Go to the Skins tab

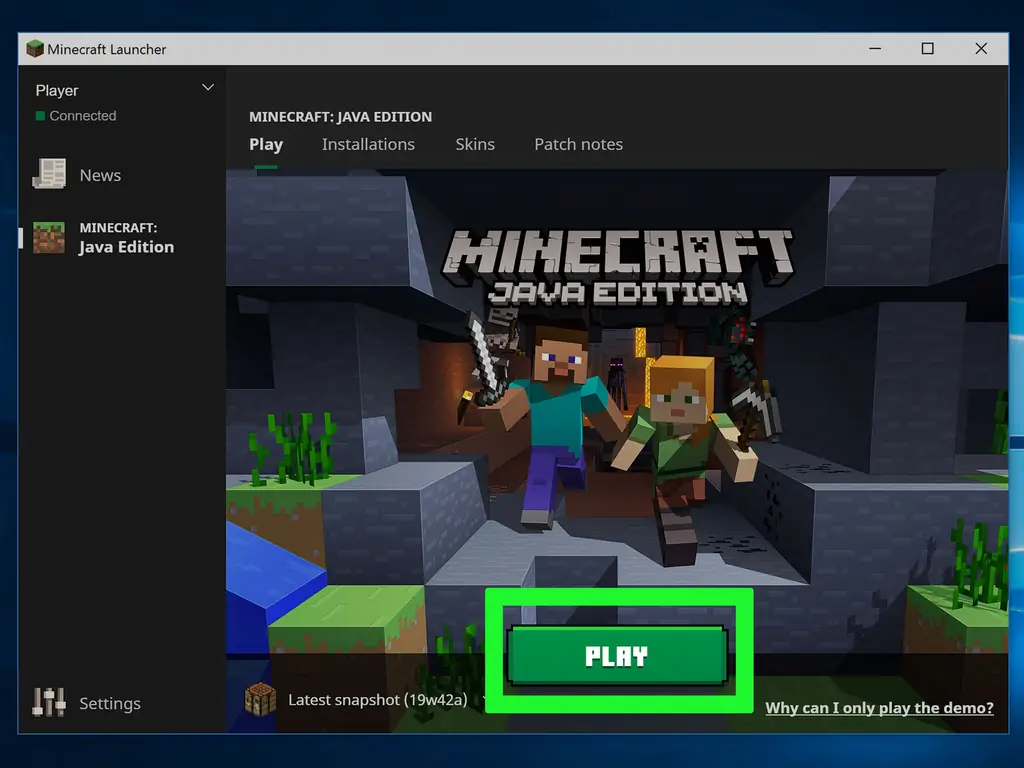(x=475, y=144)
